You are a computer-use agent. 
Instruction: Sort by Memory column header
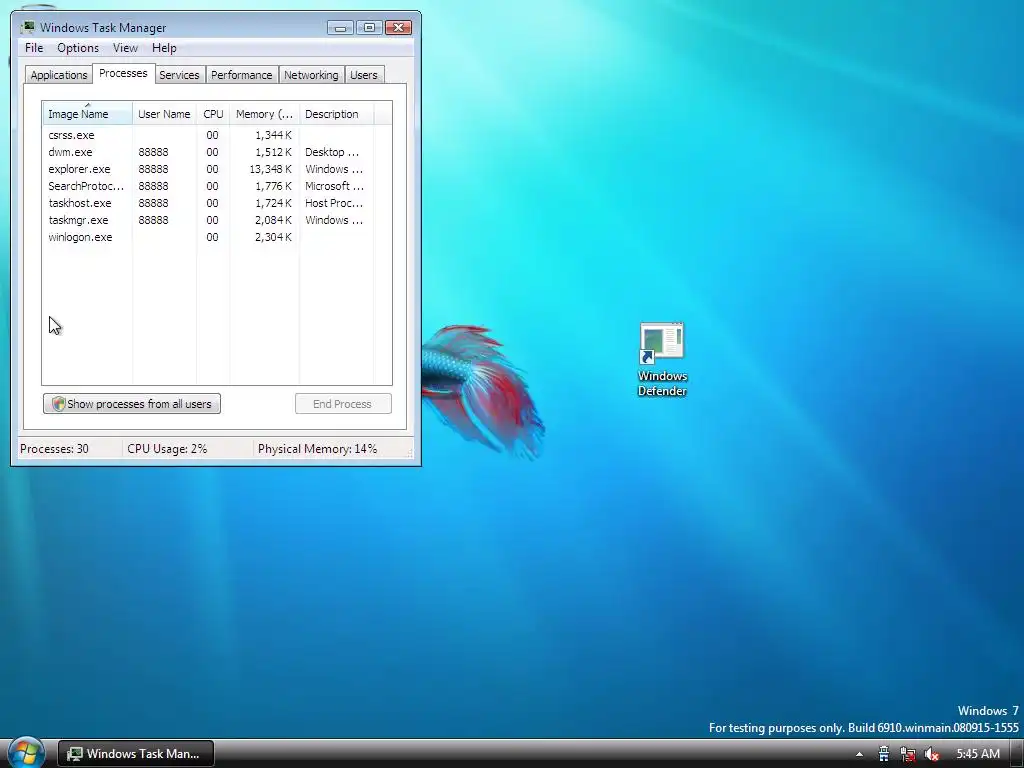coord(264,114)
